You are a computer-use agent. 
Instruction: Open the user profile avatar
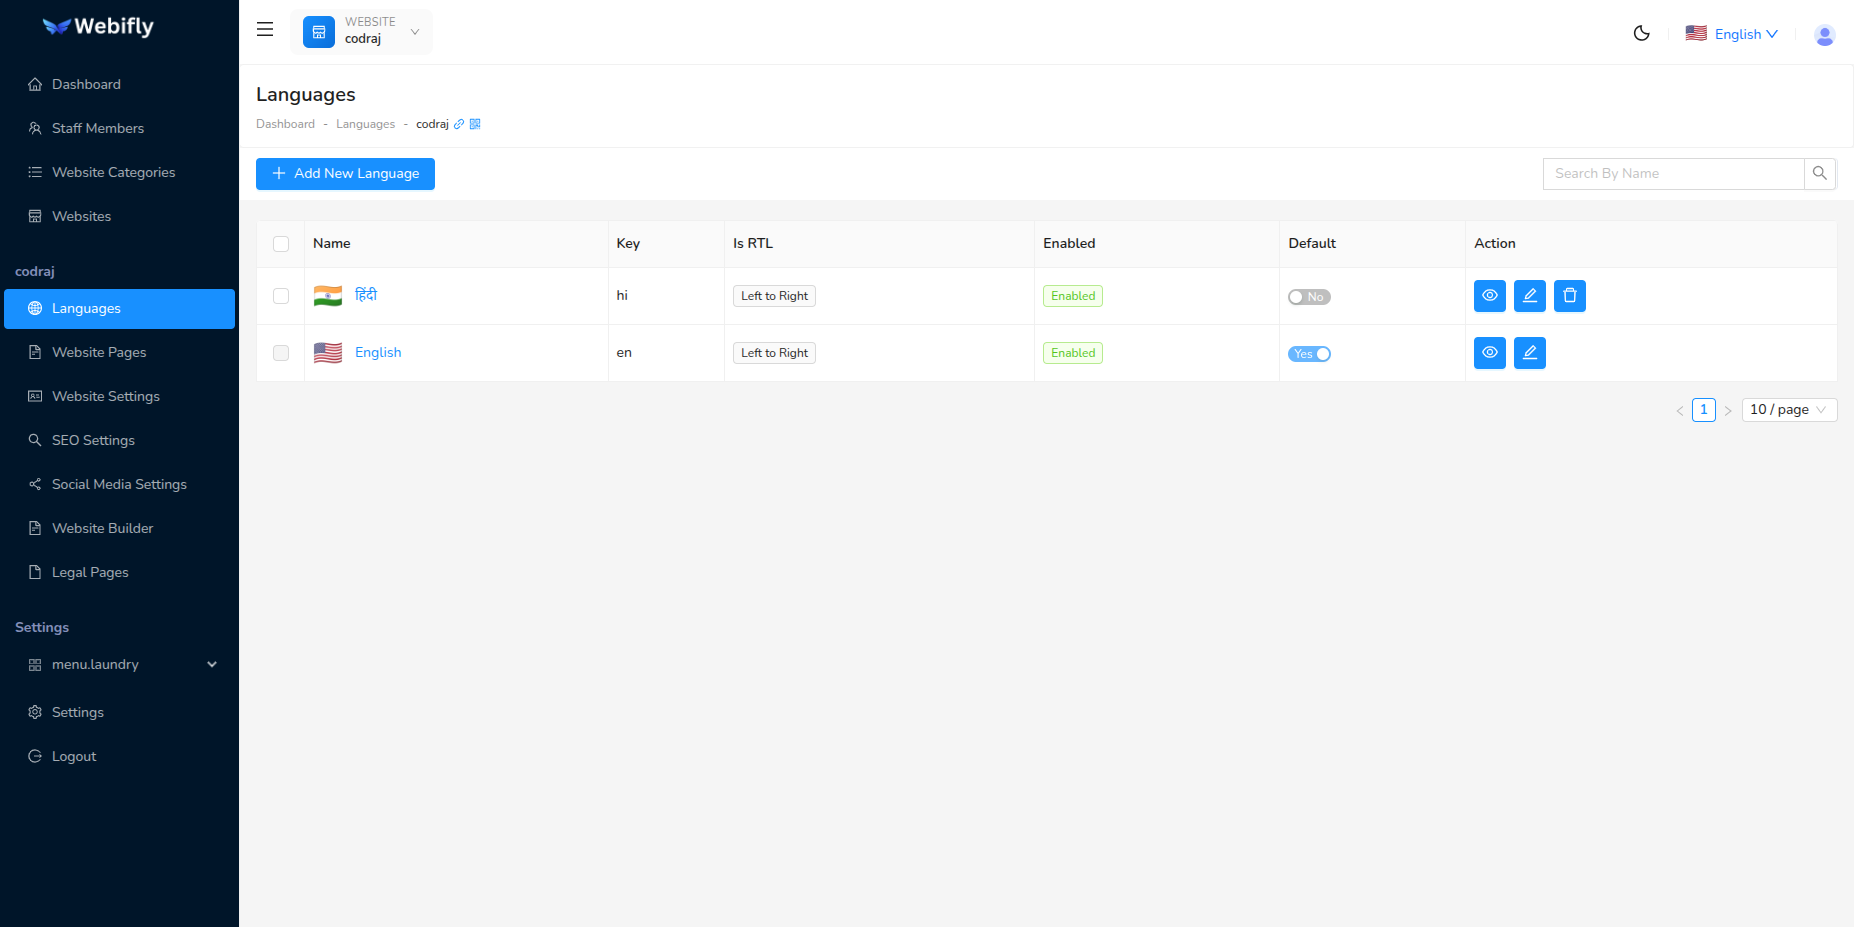coord(1824,35)
